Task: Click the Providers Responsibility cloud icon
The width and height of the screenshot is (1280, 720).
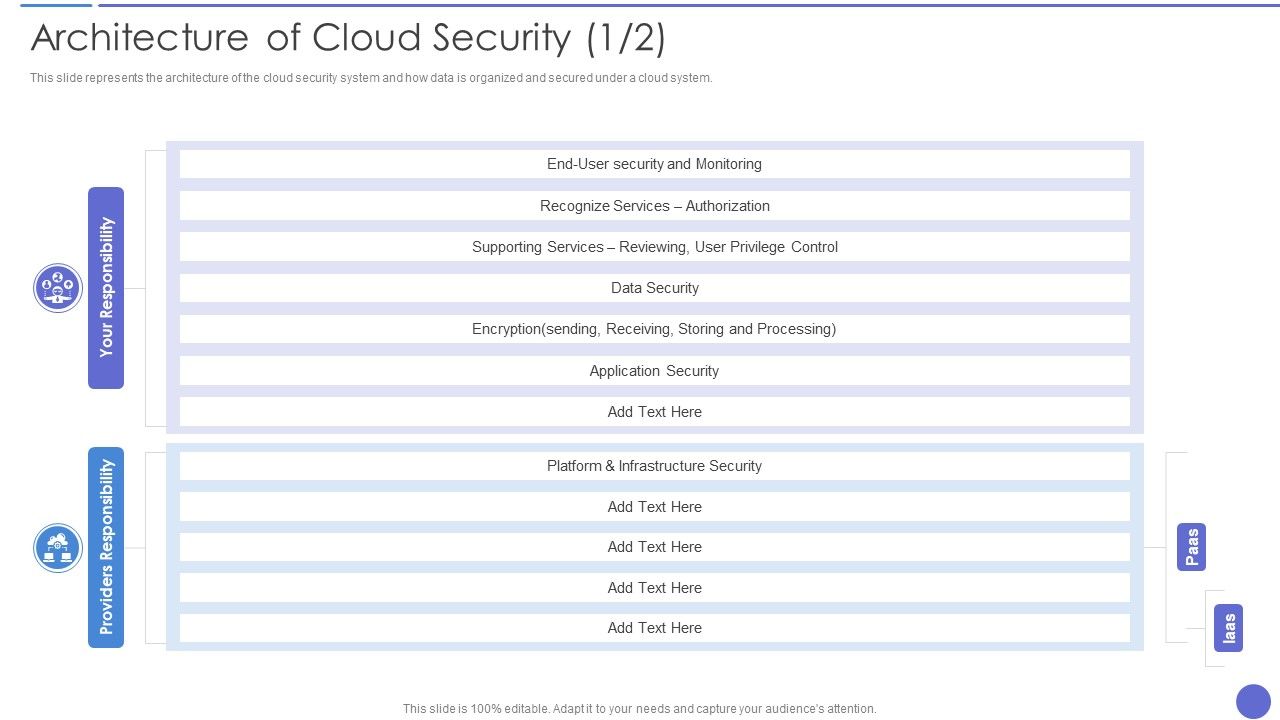Action: point(58,548)
